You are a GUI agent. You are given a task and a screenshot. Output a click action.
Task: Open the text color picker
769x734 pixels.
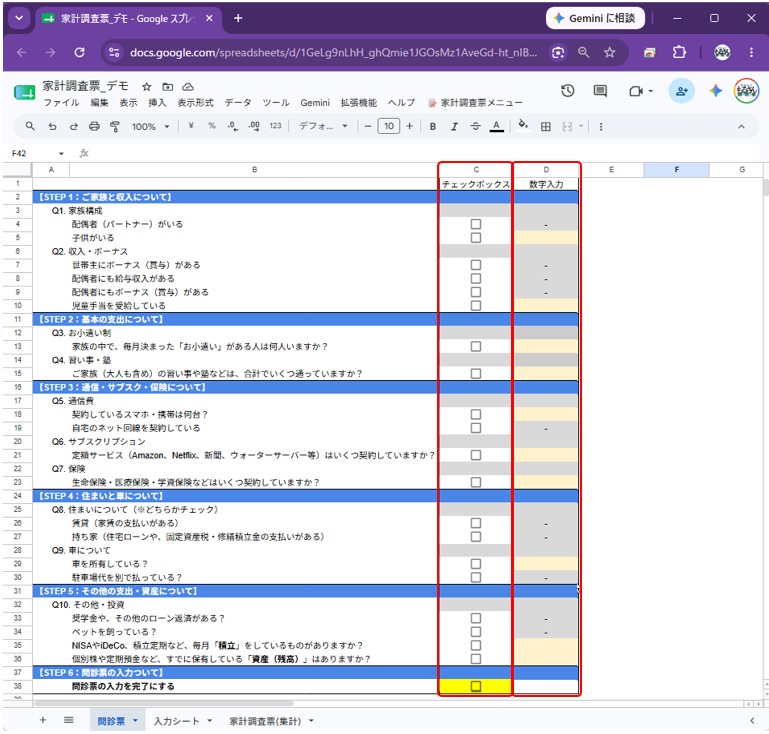pyautogui.click(x=496, y=127)
